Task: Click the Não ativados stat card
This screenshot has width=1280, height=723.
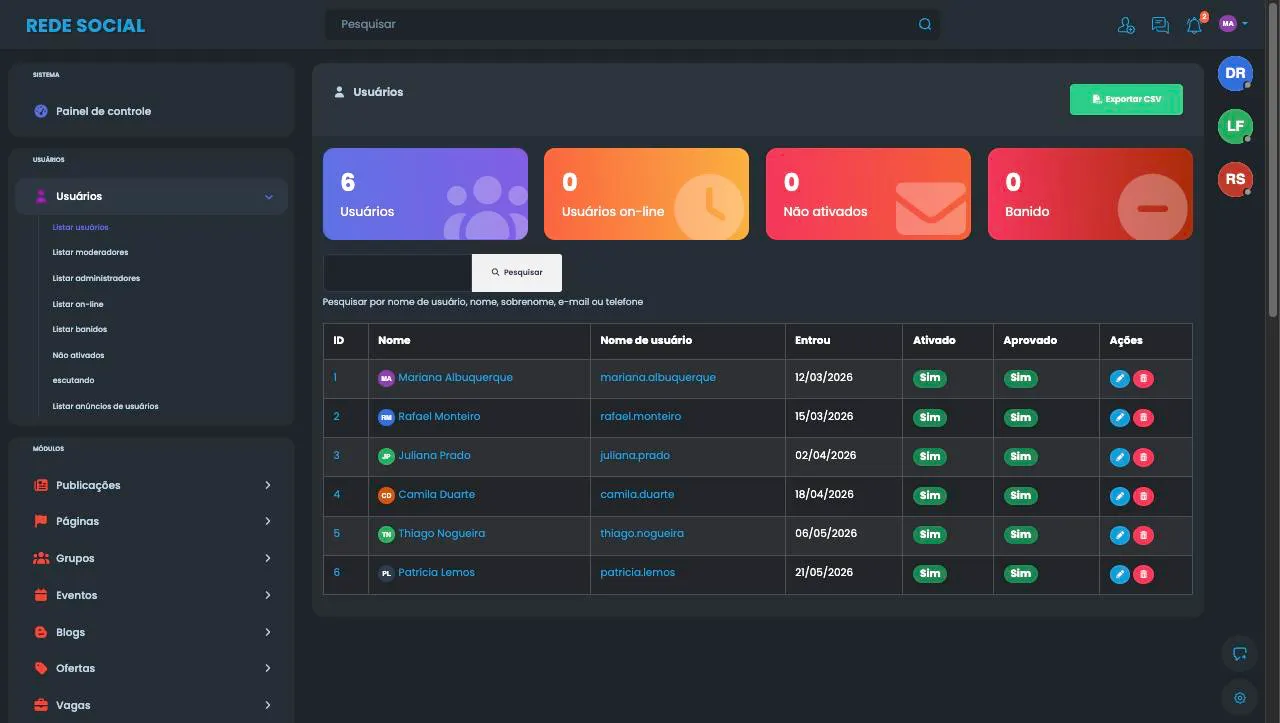Action: click(x=868, y=194)
